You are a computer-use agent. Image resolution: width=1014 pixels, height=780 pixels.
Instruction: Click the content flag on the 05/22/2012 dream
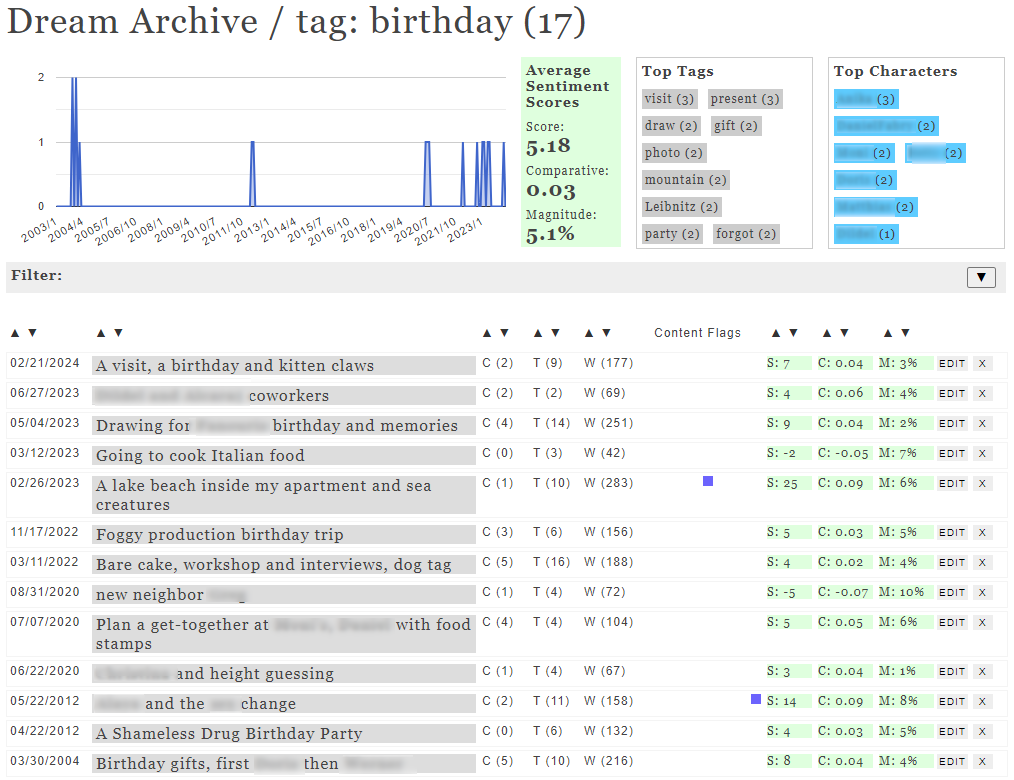(x=756, y=700)
